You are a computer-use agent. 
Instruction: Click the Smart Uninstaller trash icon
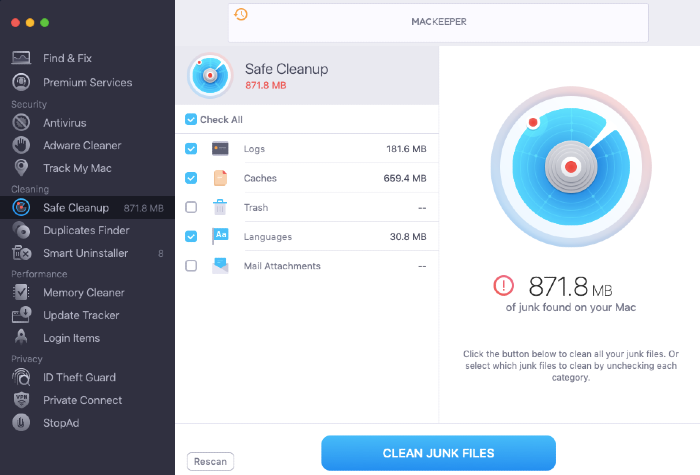(x=21, y=253)
